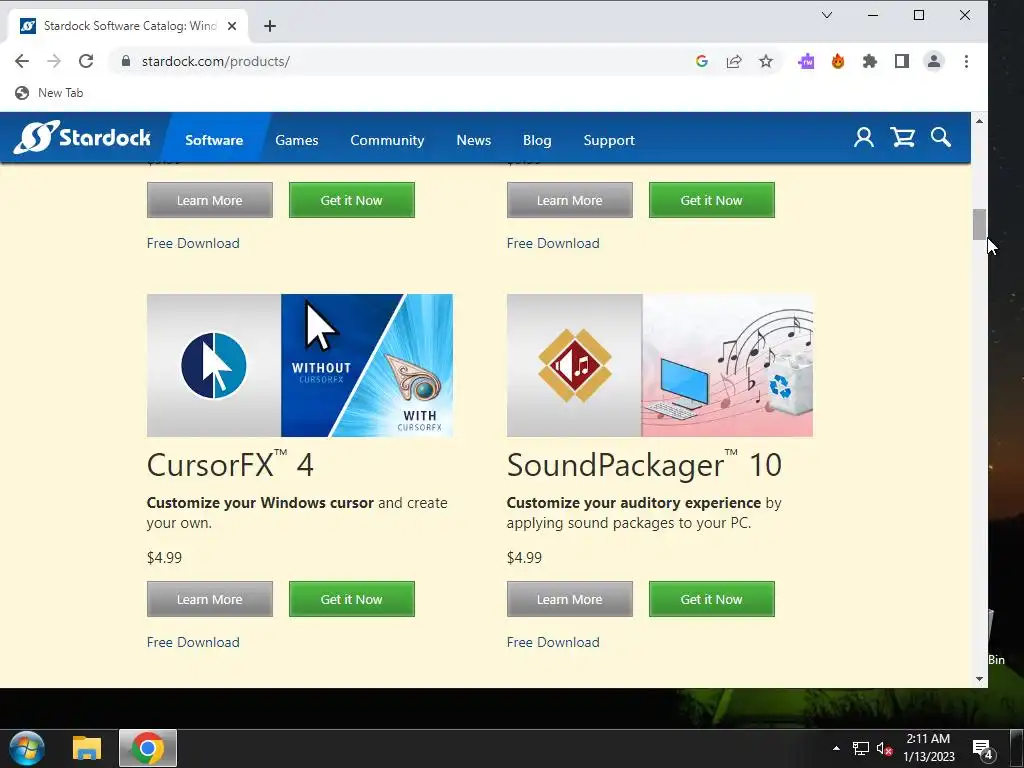Screen dimensions: 1024x768
Task: Open the tab search chevron
Action: coord(827,15)
